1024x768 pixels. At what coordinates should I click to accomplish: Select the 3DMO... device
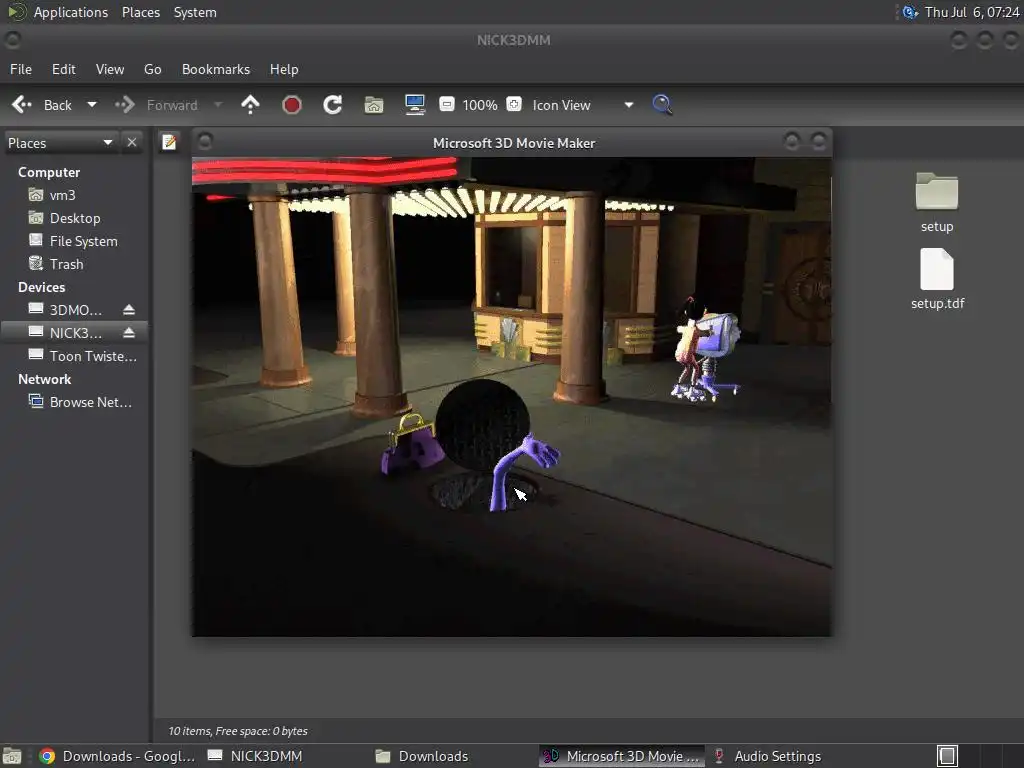coord(65,310)
